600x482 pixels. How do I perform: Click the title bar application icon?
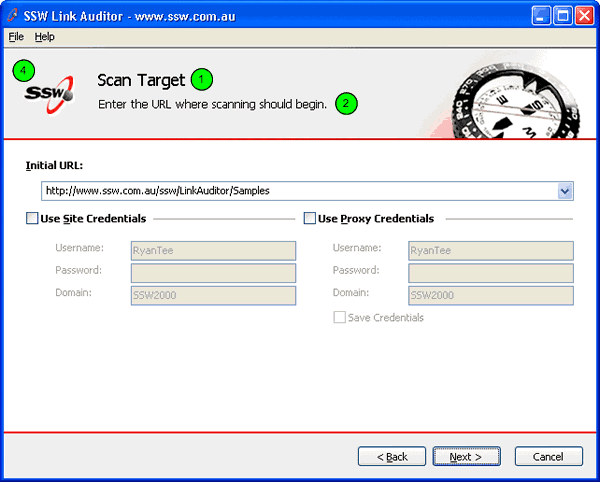[13, 13]
